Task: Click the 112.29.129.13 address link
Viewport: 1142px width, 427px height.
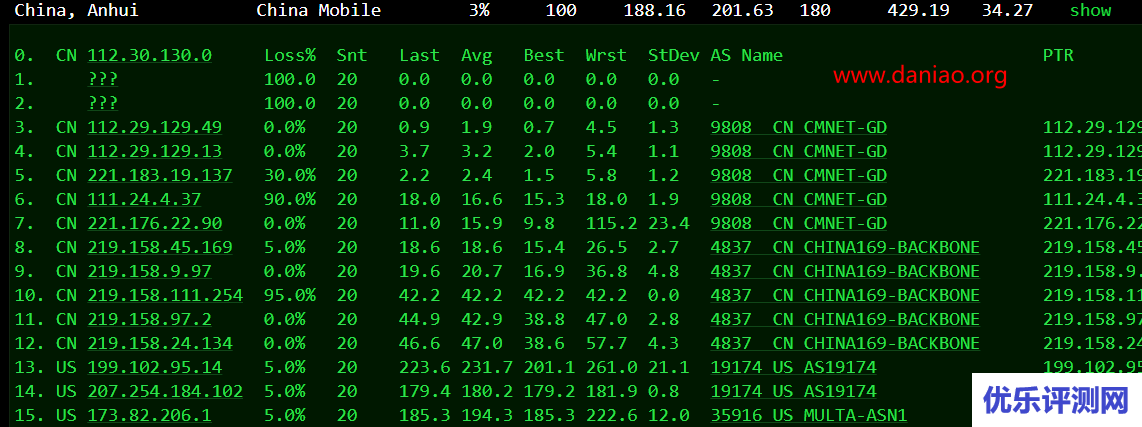Action: 155,151
